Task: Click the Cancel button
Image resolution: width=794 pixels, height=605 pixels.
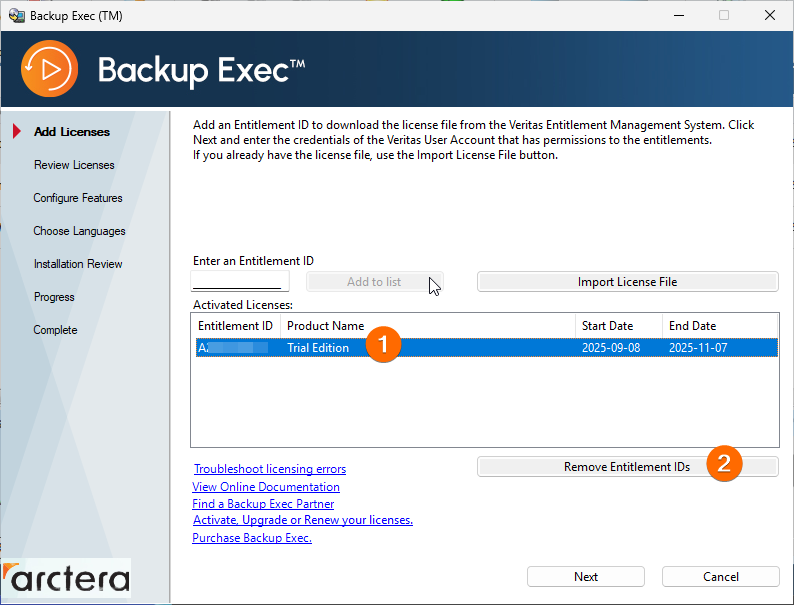Action: coord(721,577)
